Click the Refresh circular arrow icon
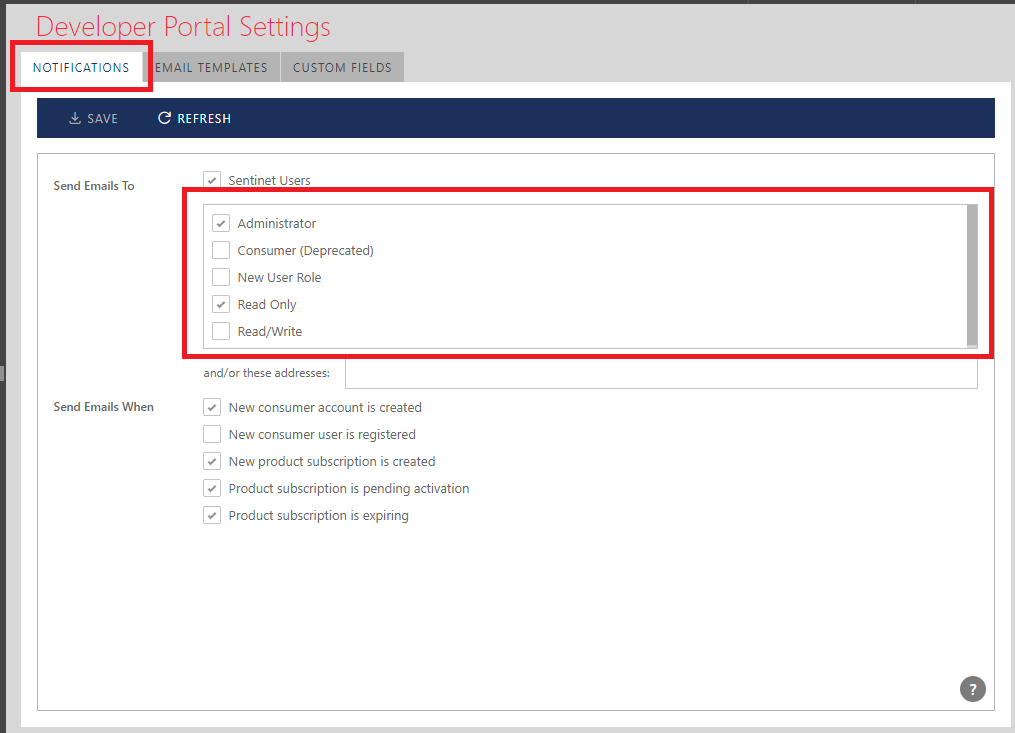1015x733 pixels. click(165, 119)
